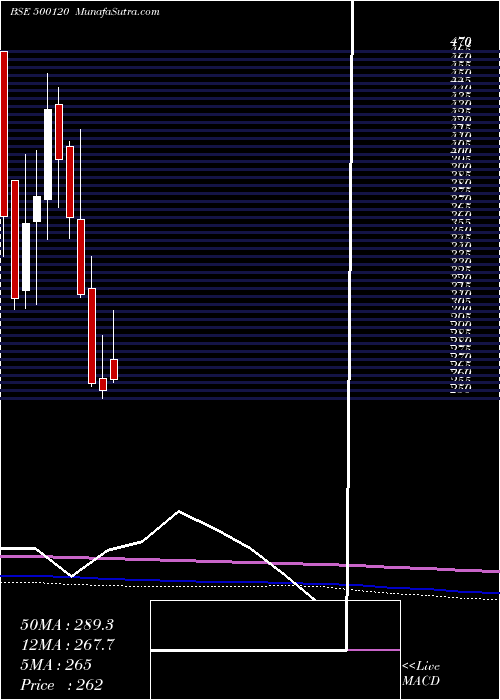Click the first red candlestick at left edge
Viewport: 500px width, 700px height.
4,134
